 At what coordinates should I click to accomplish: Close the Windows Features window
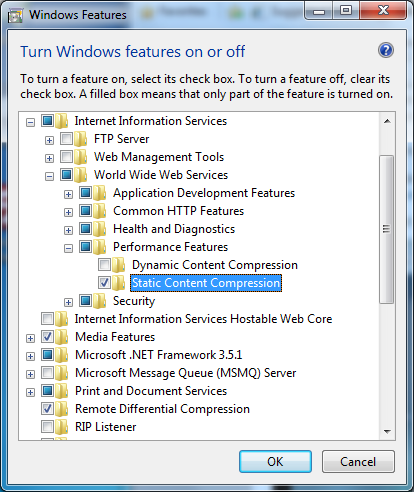[x=384, y=11]
